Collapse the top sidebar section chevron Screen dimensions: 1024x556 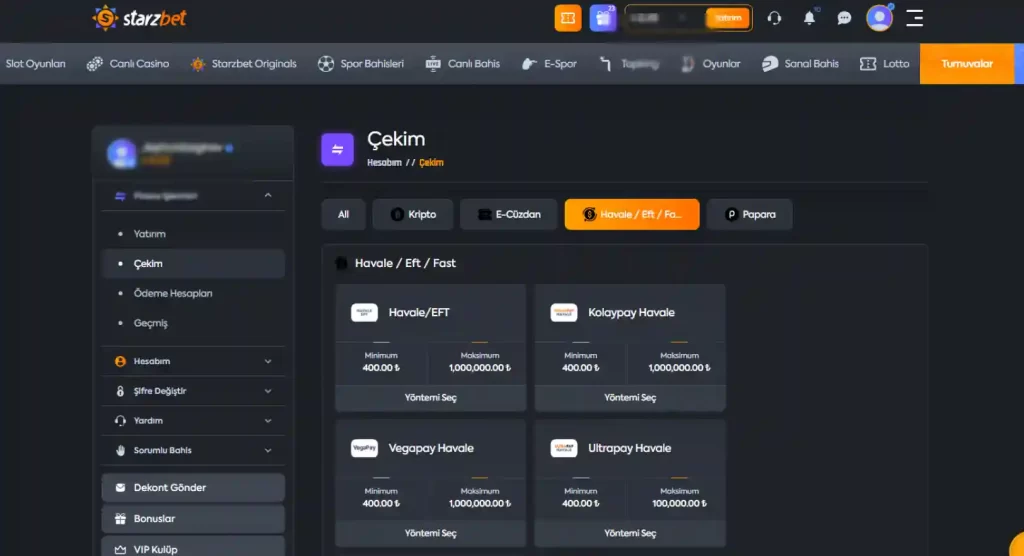tap(268, 195)
